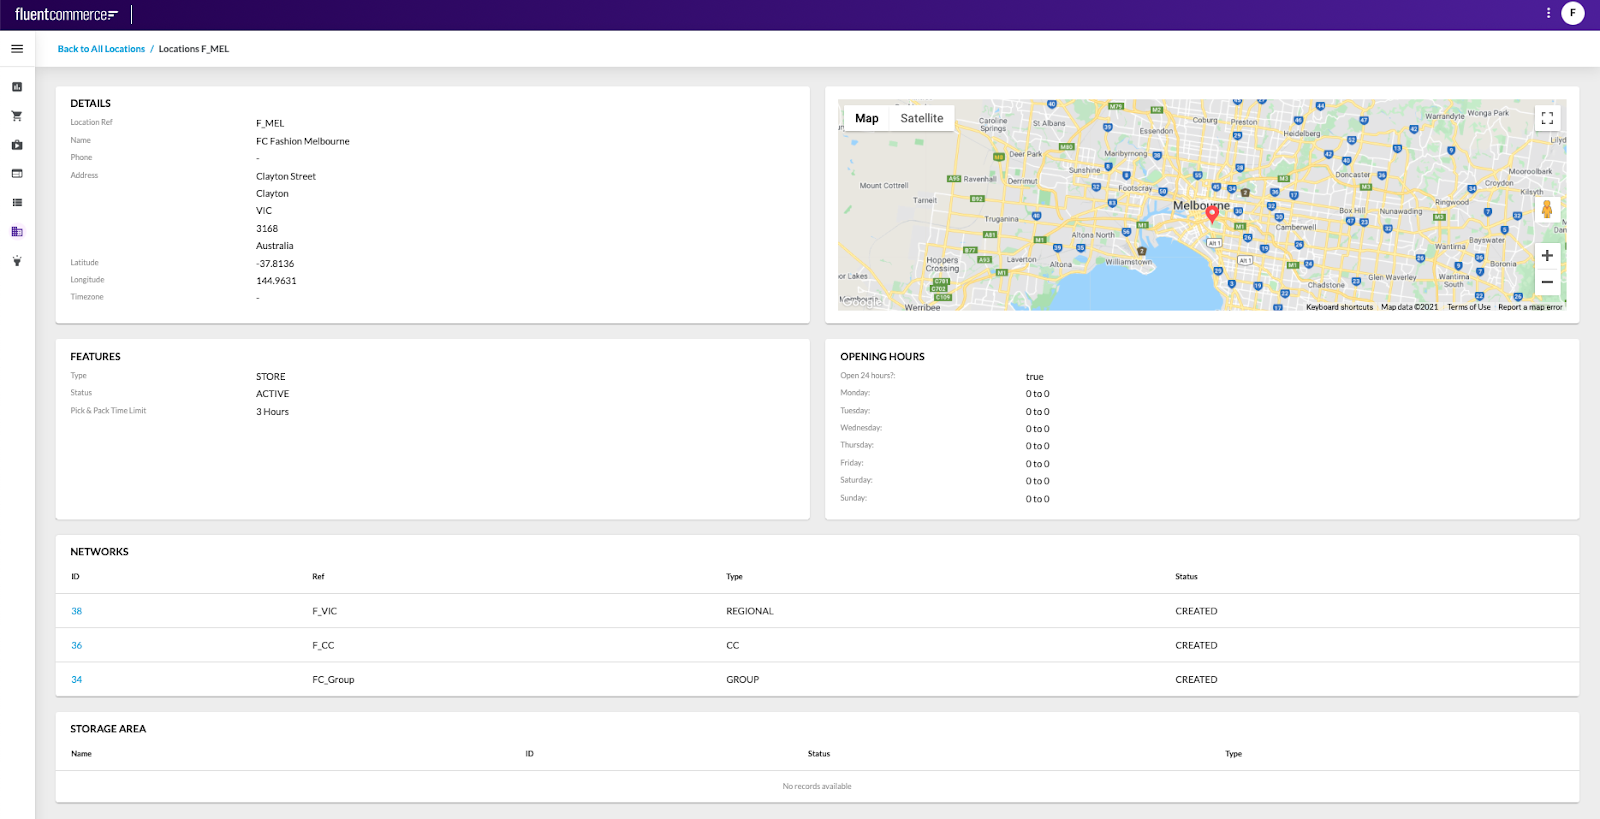Open the list icon in sidebar
Viewport: 1600px width, 819px height.
tap(17, 202)
